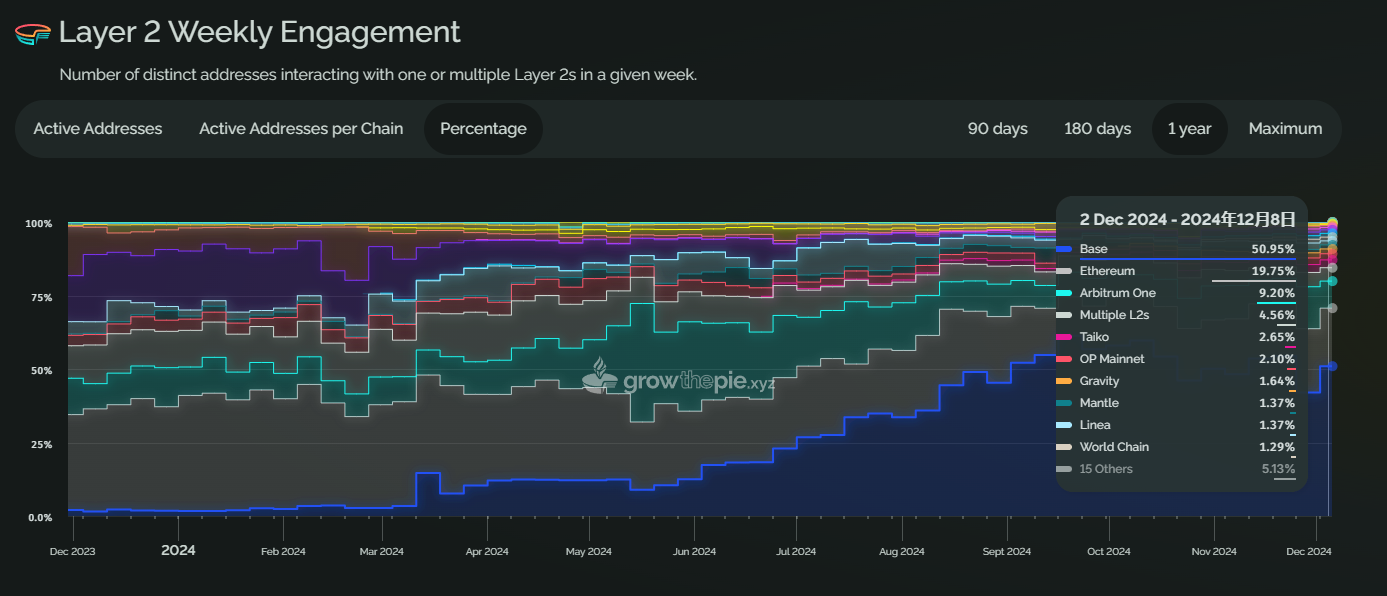Click the Jul 2024 x-axis marker
Image resolution: width=1387 pixels, height=596 pixels.
[796, 551]
